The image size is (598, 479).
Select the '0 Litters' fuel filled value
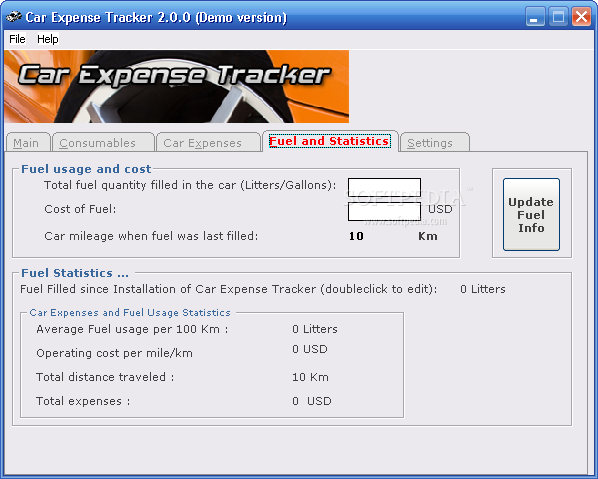click(x=482, y=289)
